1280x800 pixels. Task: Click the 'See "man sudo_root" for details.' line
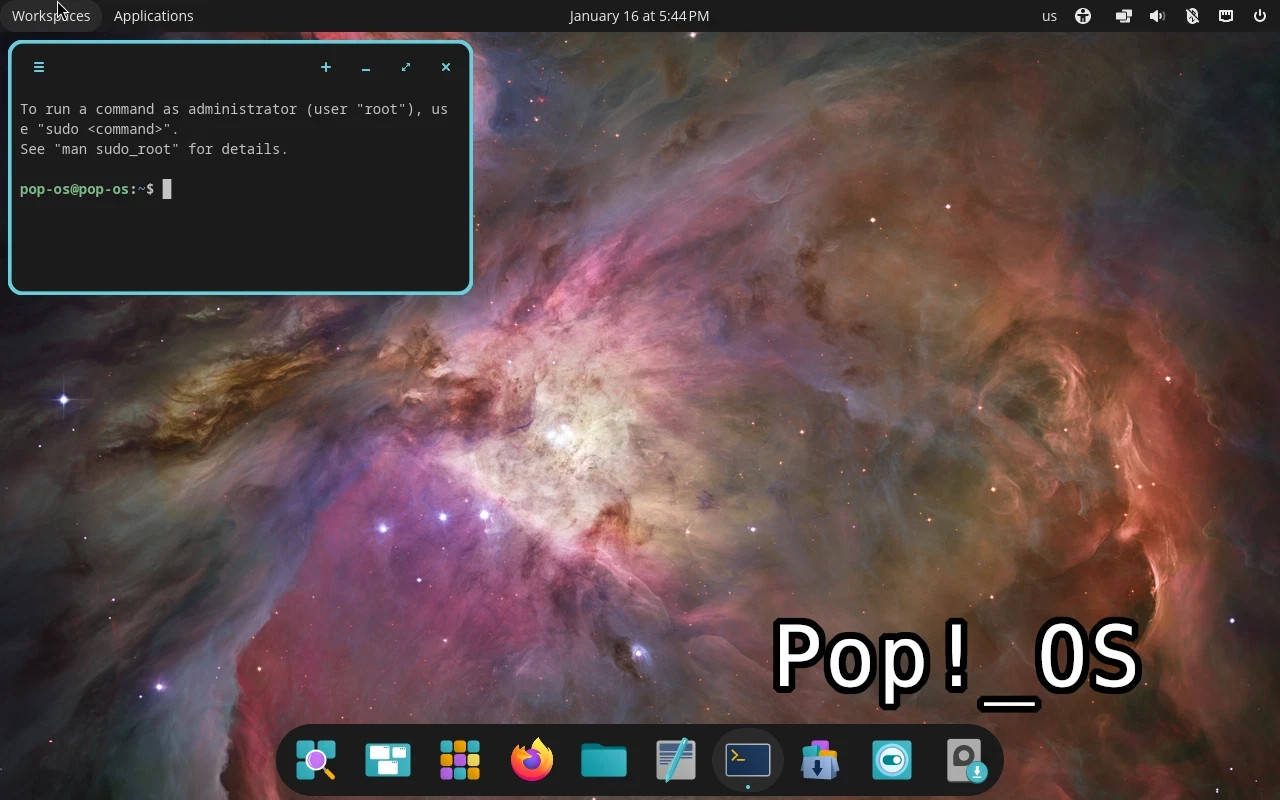coord(154,149)
